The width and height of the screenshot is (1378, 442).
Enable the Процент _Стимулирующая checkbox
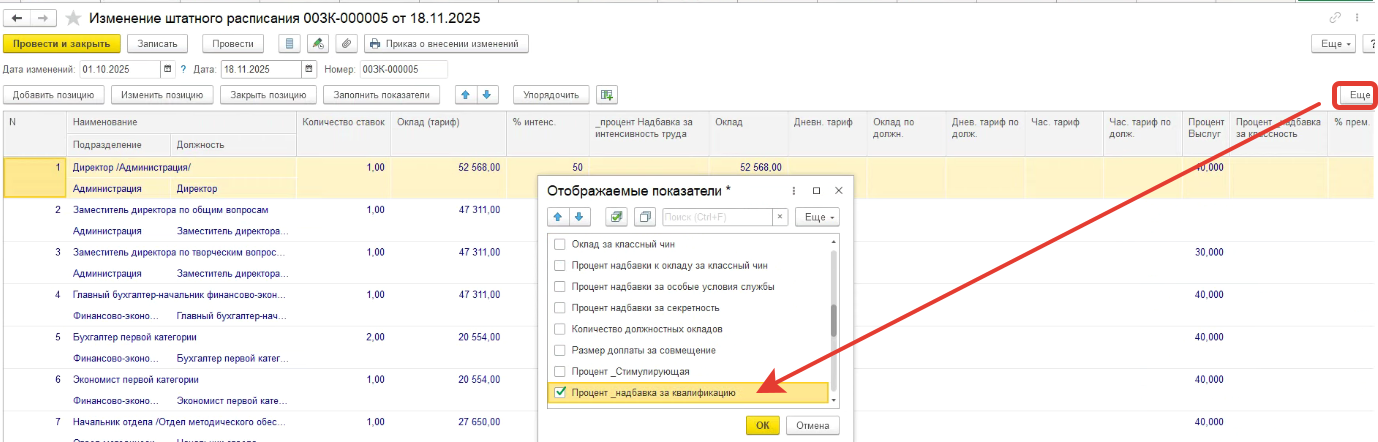(x=560, y=372)
